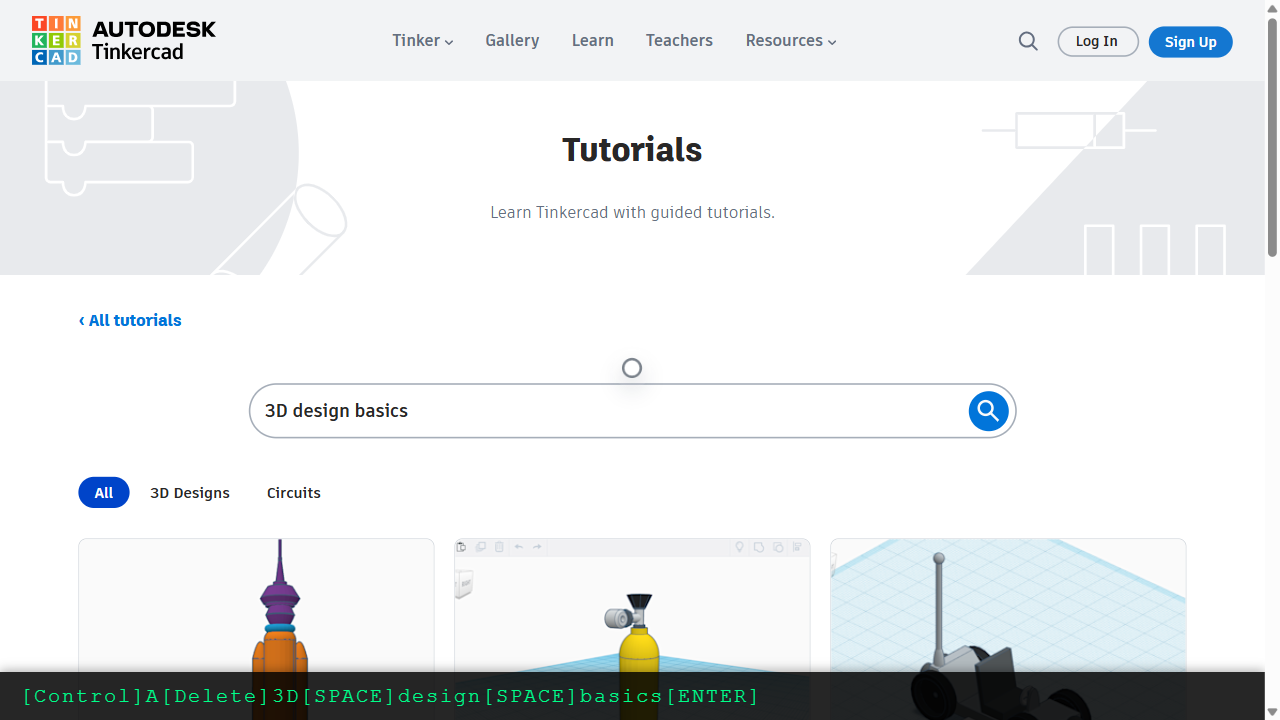Click the undo arrow in the middle tutorial preview toolbar
This screenshot has height=720, width=1280.
(518, 547)
